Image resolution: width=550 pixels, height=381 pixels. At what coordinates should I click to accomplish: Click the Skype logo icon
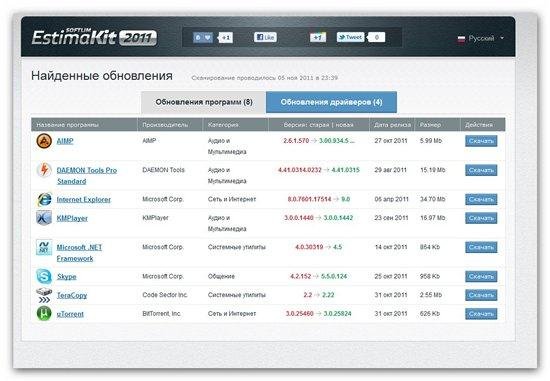[44, 276]
